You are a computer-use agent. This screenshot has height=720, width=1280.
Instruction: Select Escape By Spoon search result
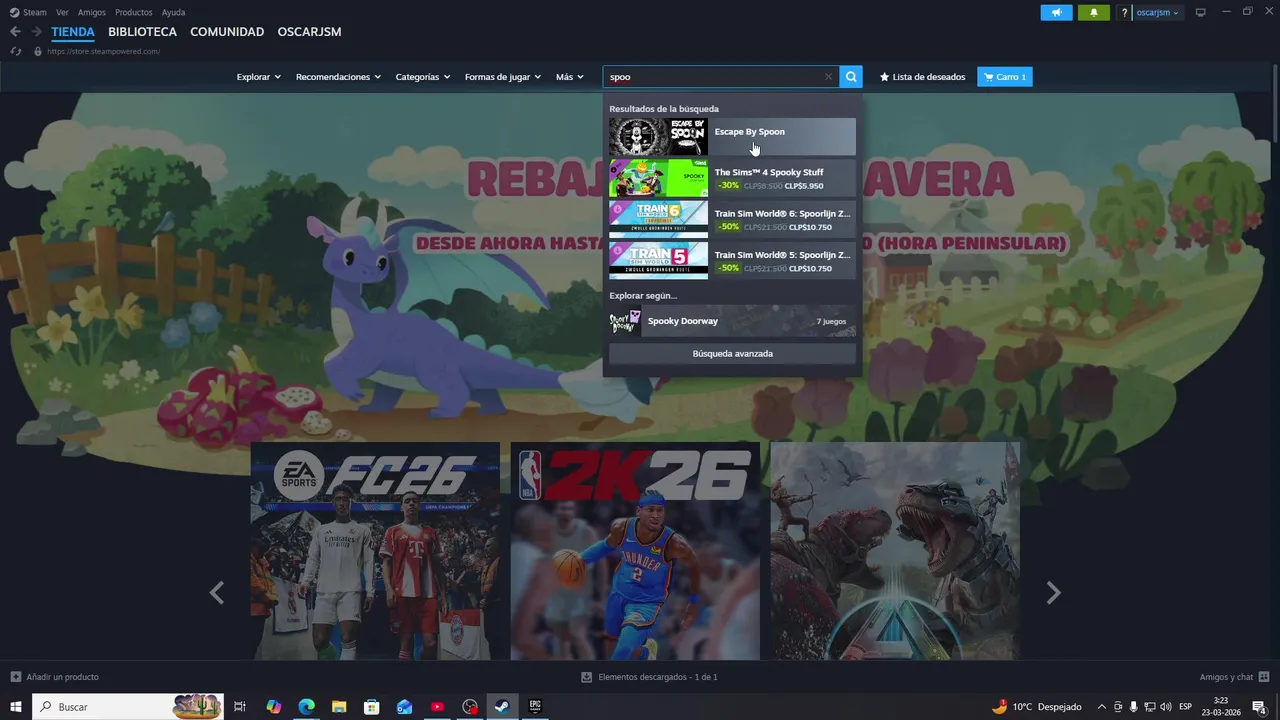tap(732, 137)
